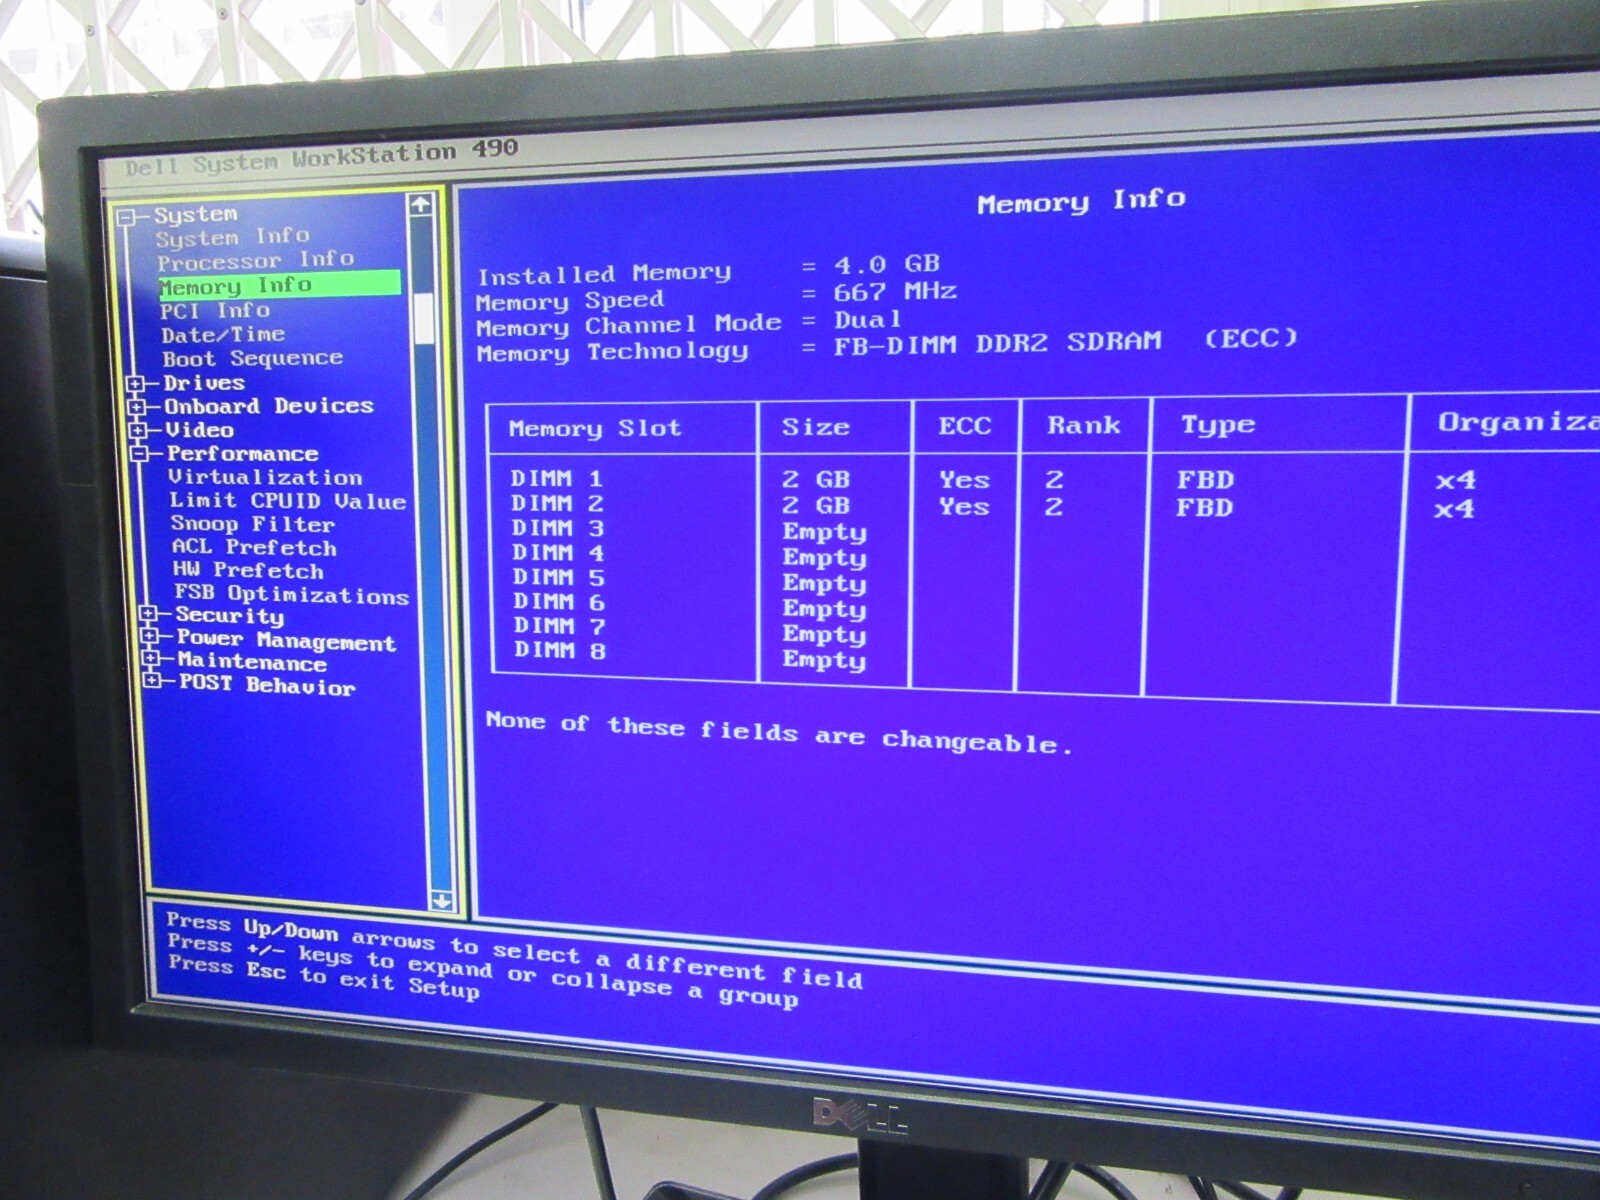
Task: Open Date/Time settings
Action: [x=223, y=334]
